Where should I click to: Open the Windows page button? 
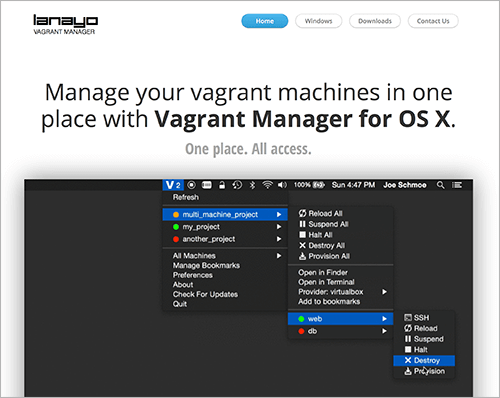318,21
